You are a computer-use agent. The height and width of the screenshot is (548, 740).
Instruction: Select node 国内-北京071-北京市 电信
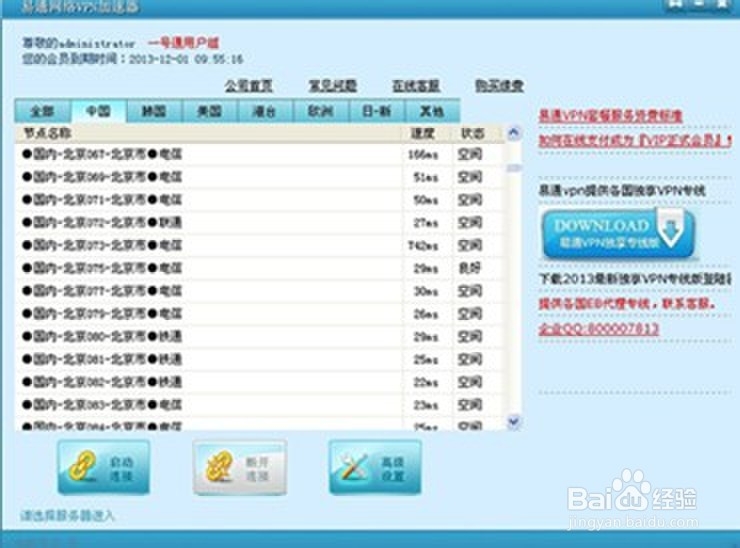click(x=261, y=200)
